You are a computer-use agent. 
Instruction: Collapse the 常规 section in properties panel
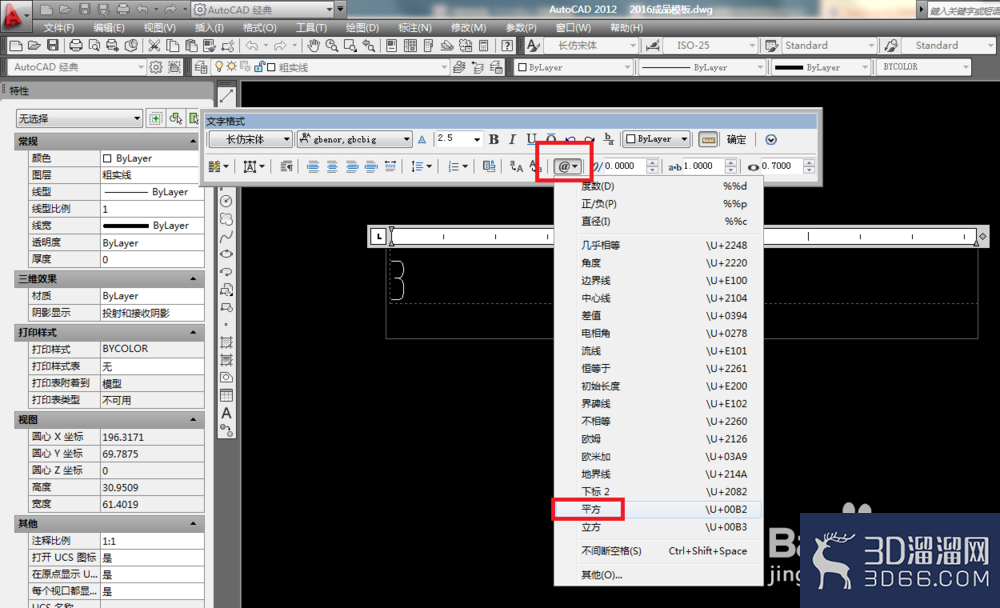[x=193, y=141]
